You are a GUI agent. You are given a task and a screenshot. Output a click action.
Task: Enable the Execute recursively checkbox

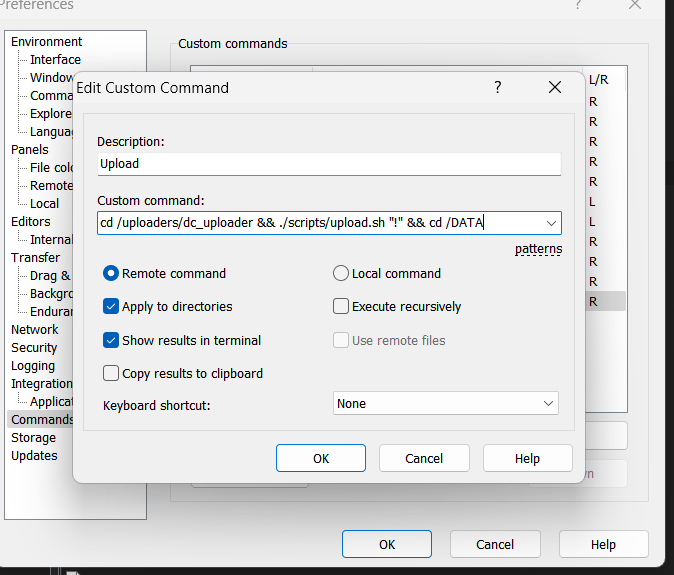pos(341,307)
